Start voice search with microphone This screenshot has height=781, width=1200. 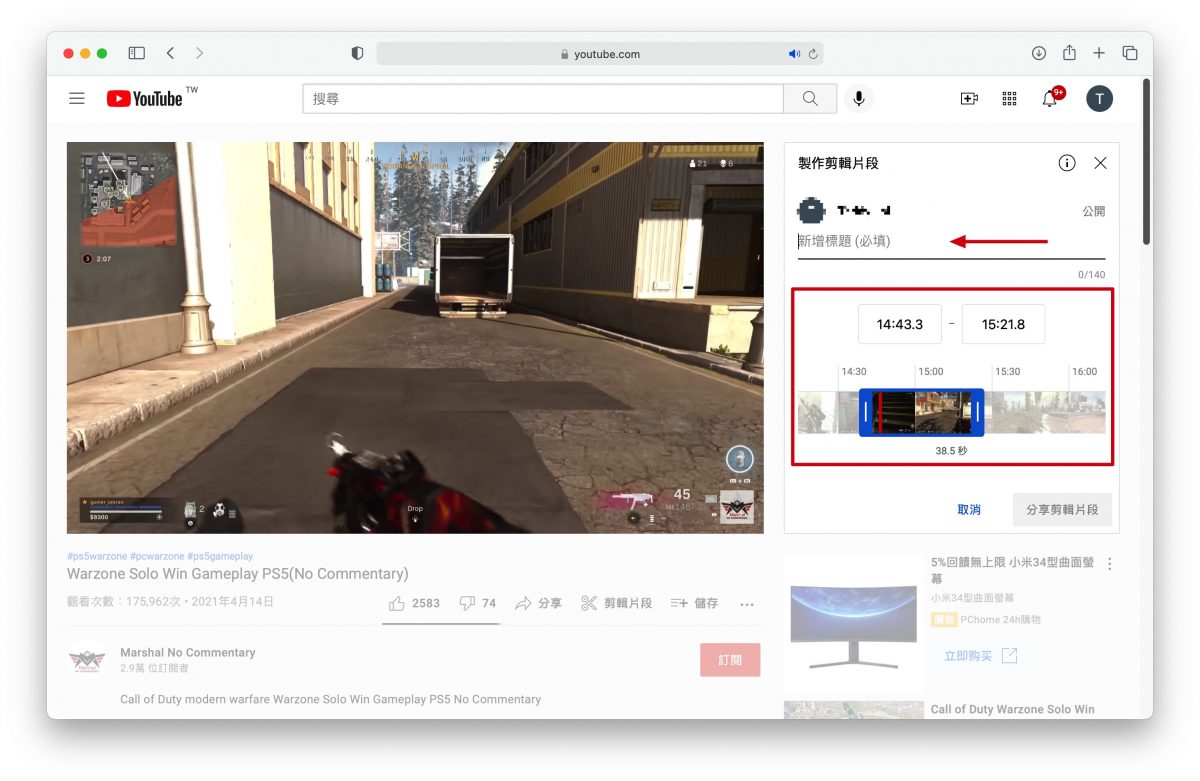coord(858,98)
